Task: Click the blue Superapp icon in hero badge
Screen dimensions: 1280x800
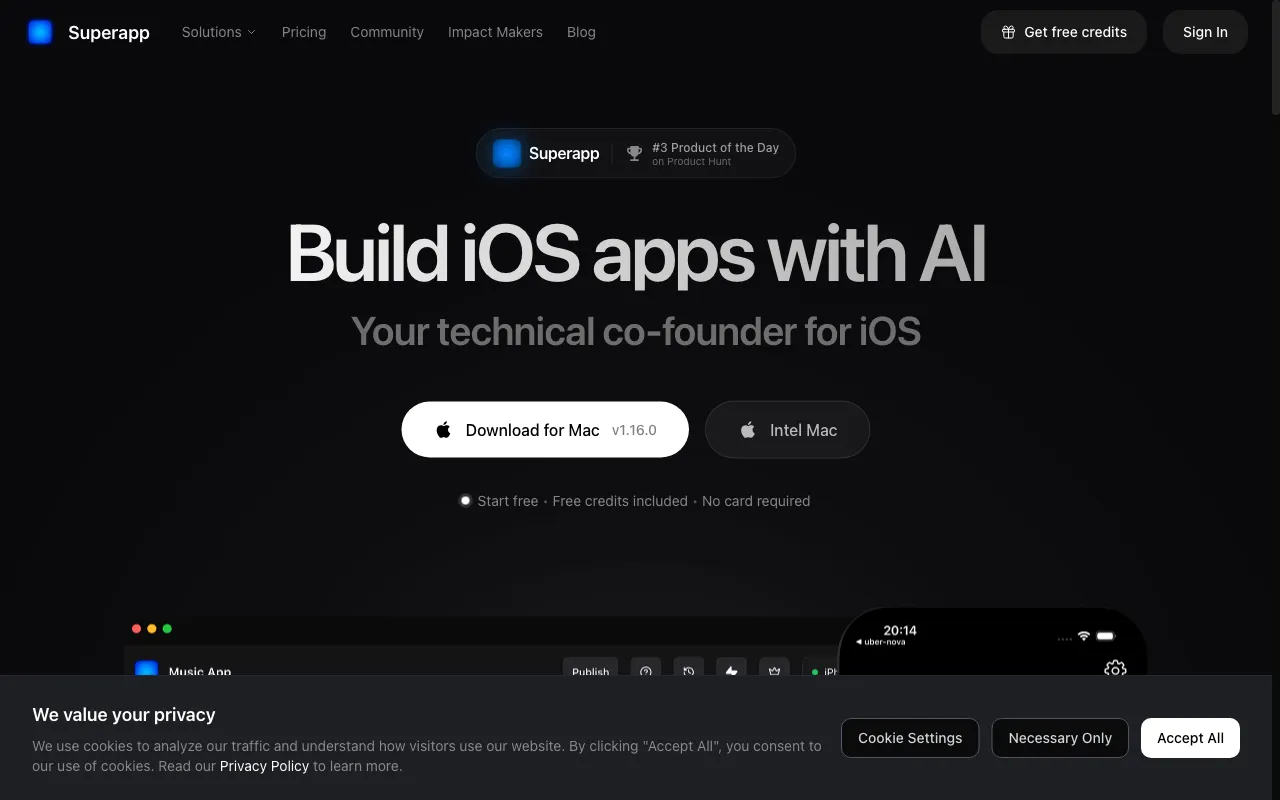Action: (x=507, y=153)
